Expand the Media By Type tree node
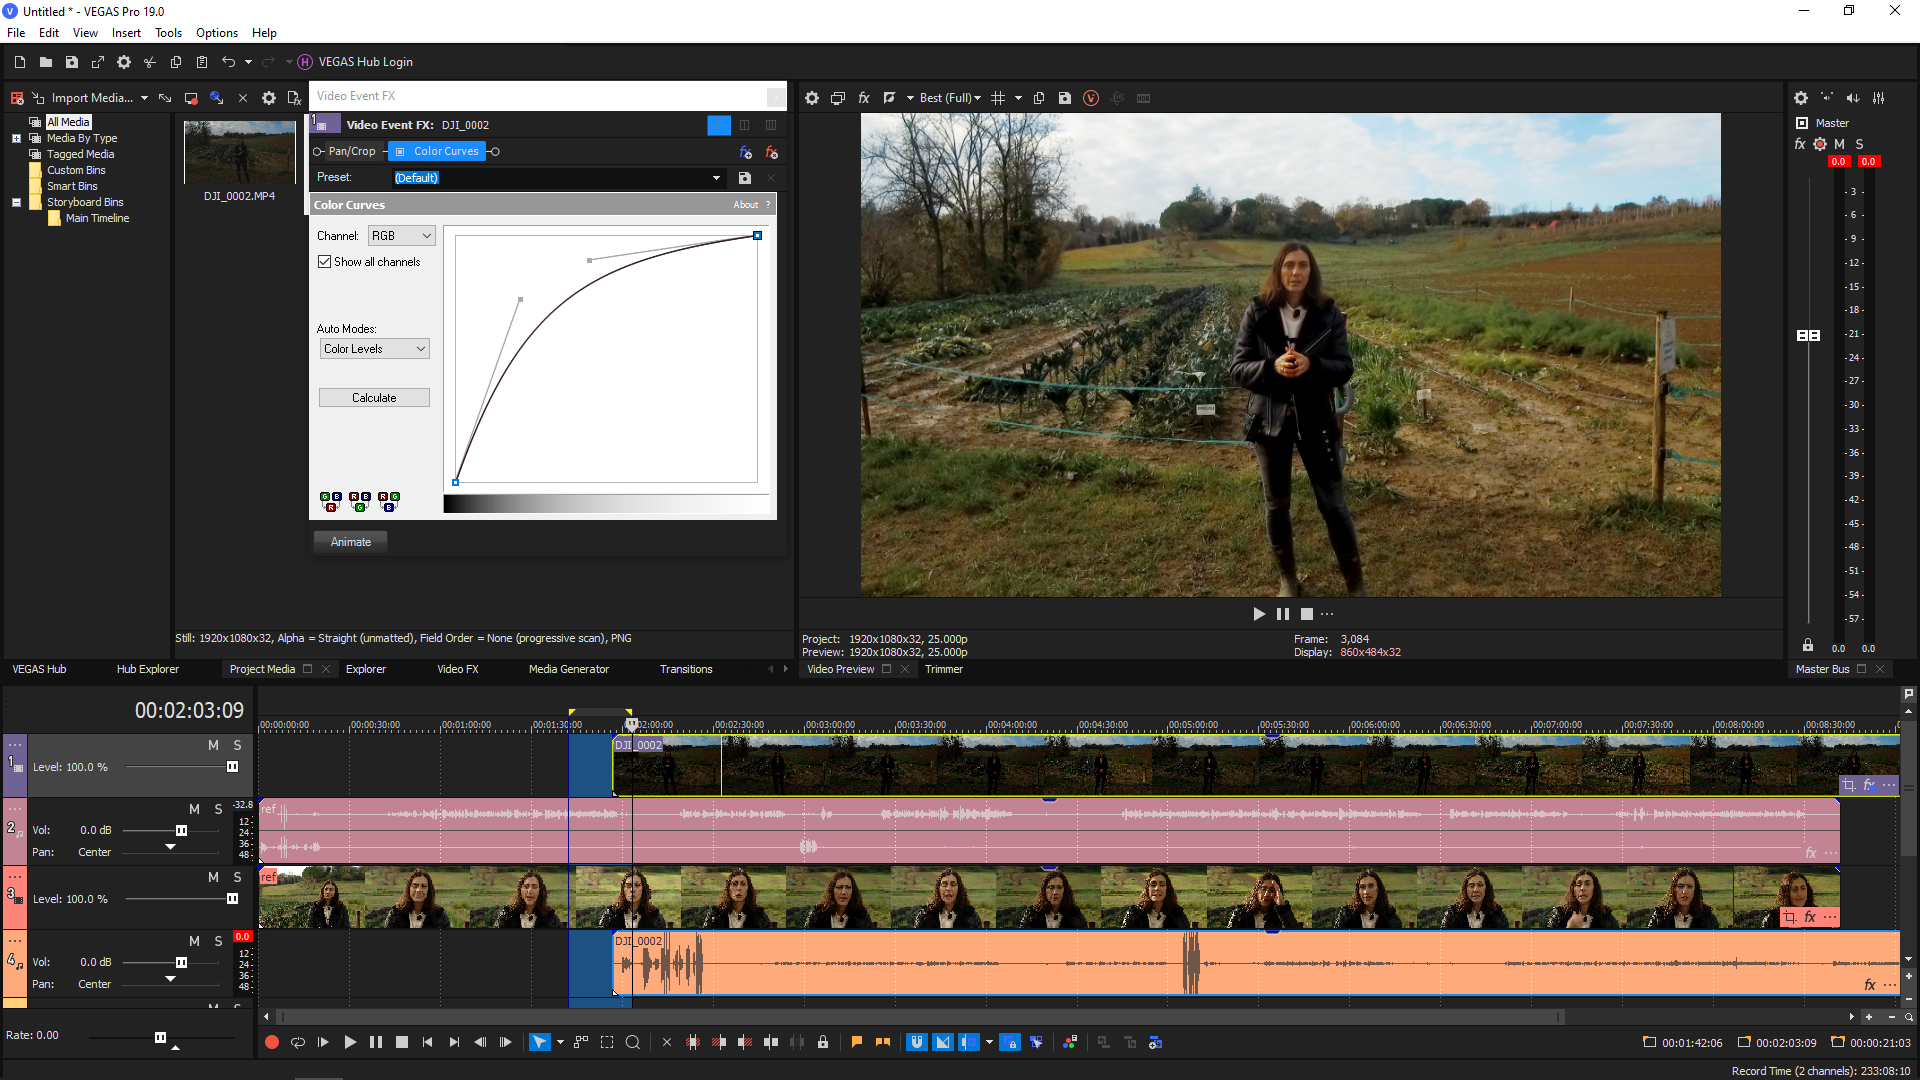 [x=16, y=138]
